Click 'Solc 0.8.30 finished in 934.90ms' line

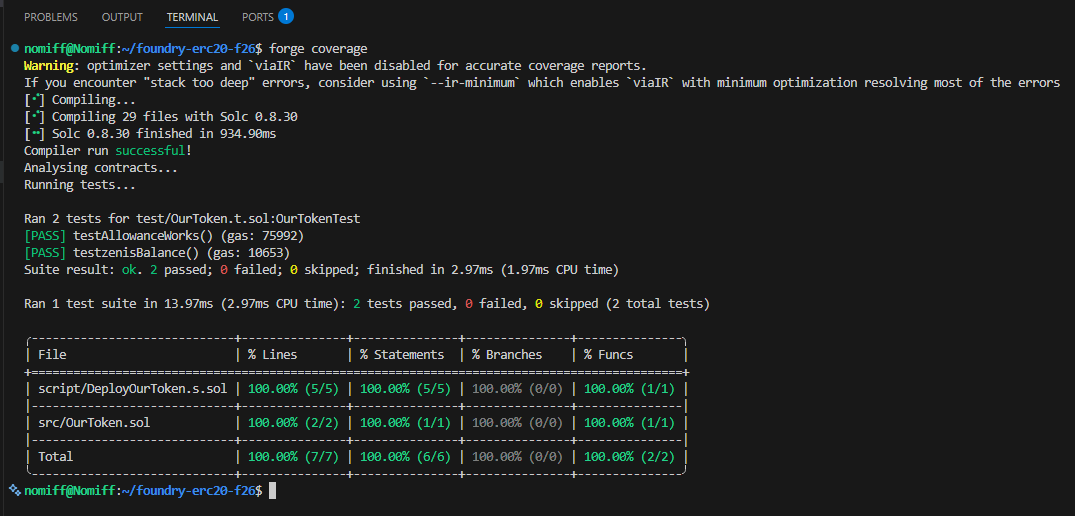150,134
